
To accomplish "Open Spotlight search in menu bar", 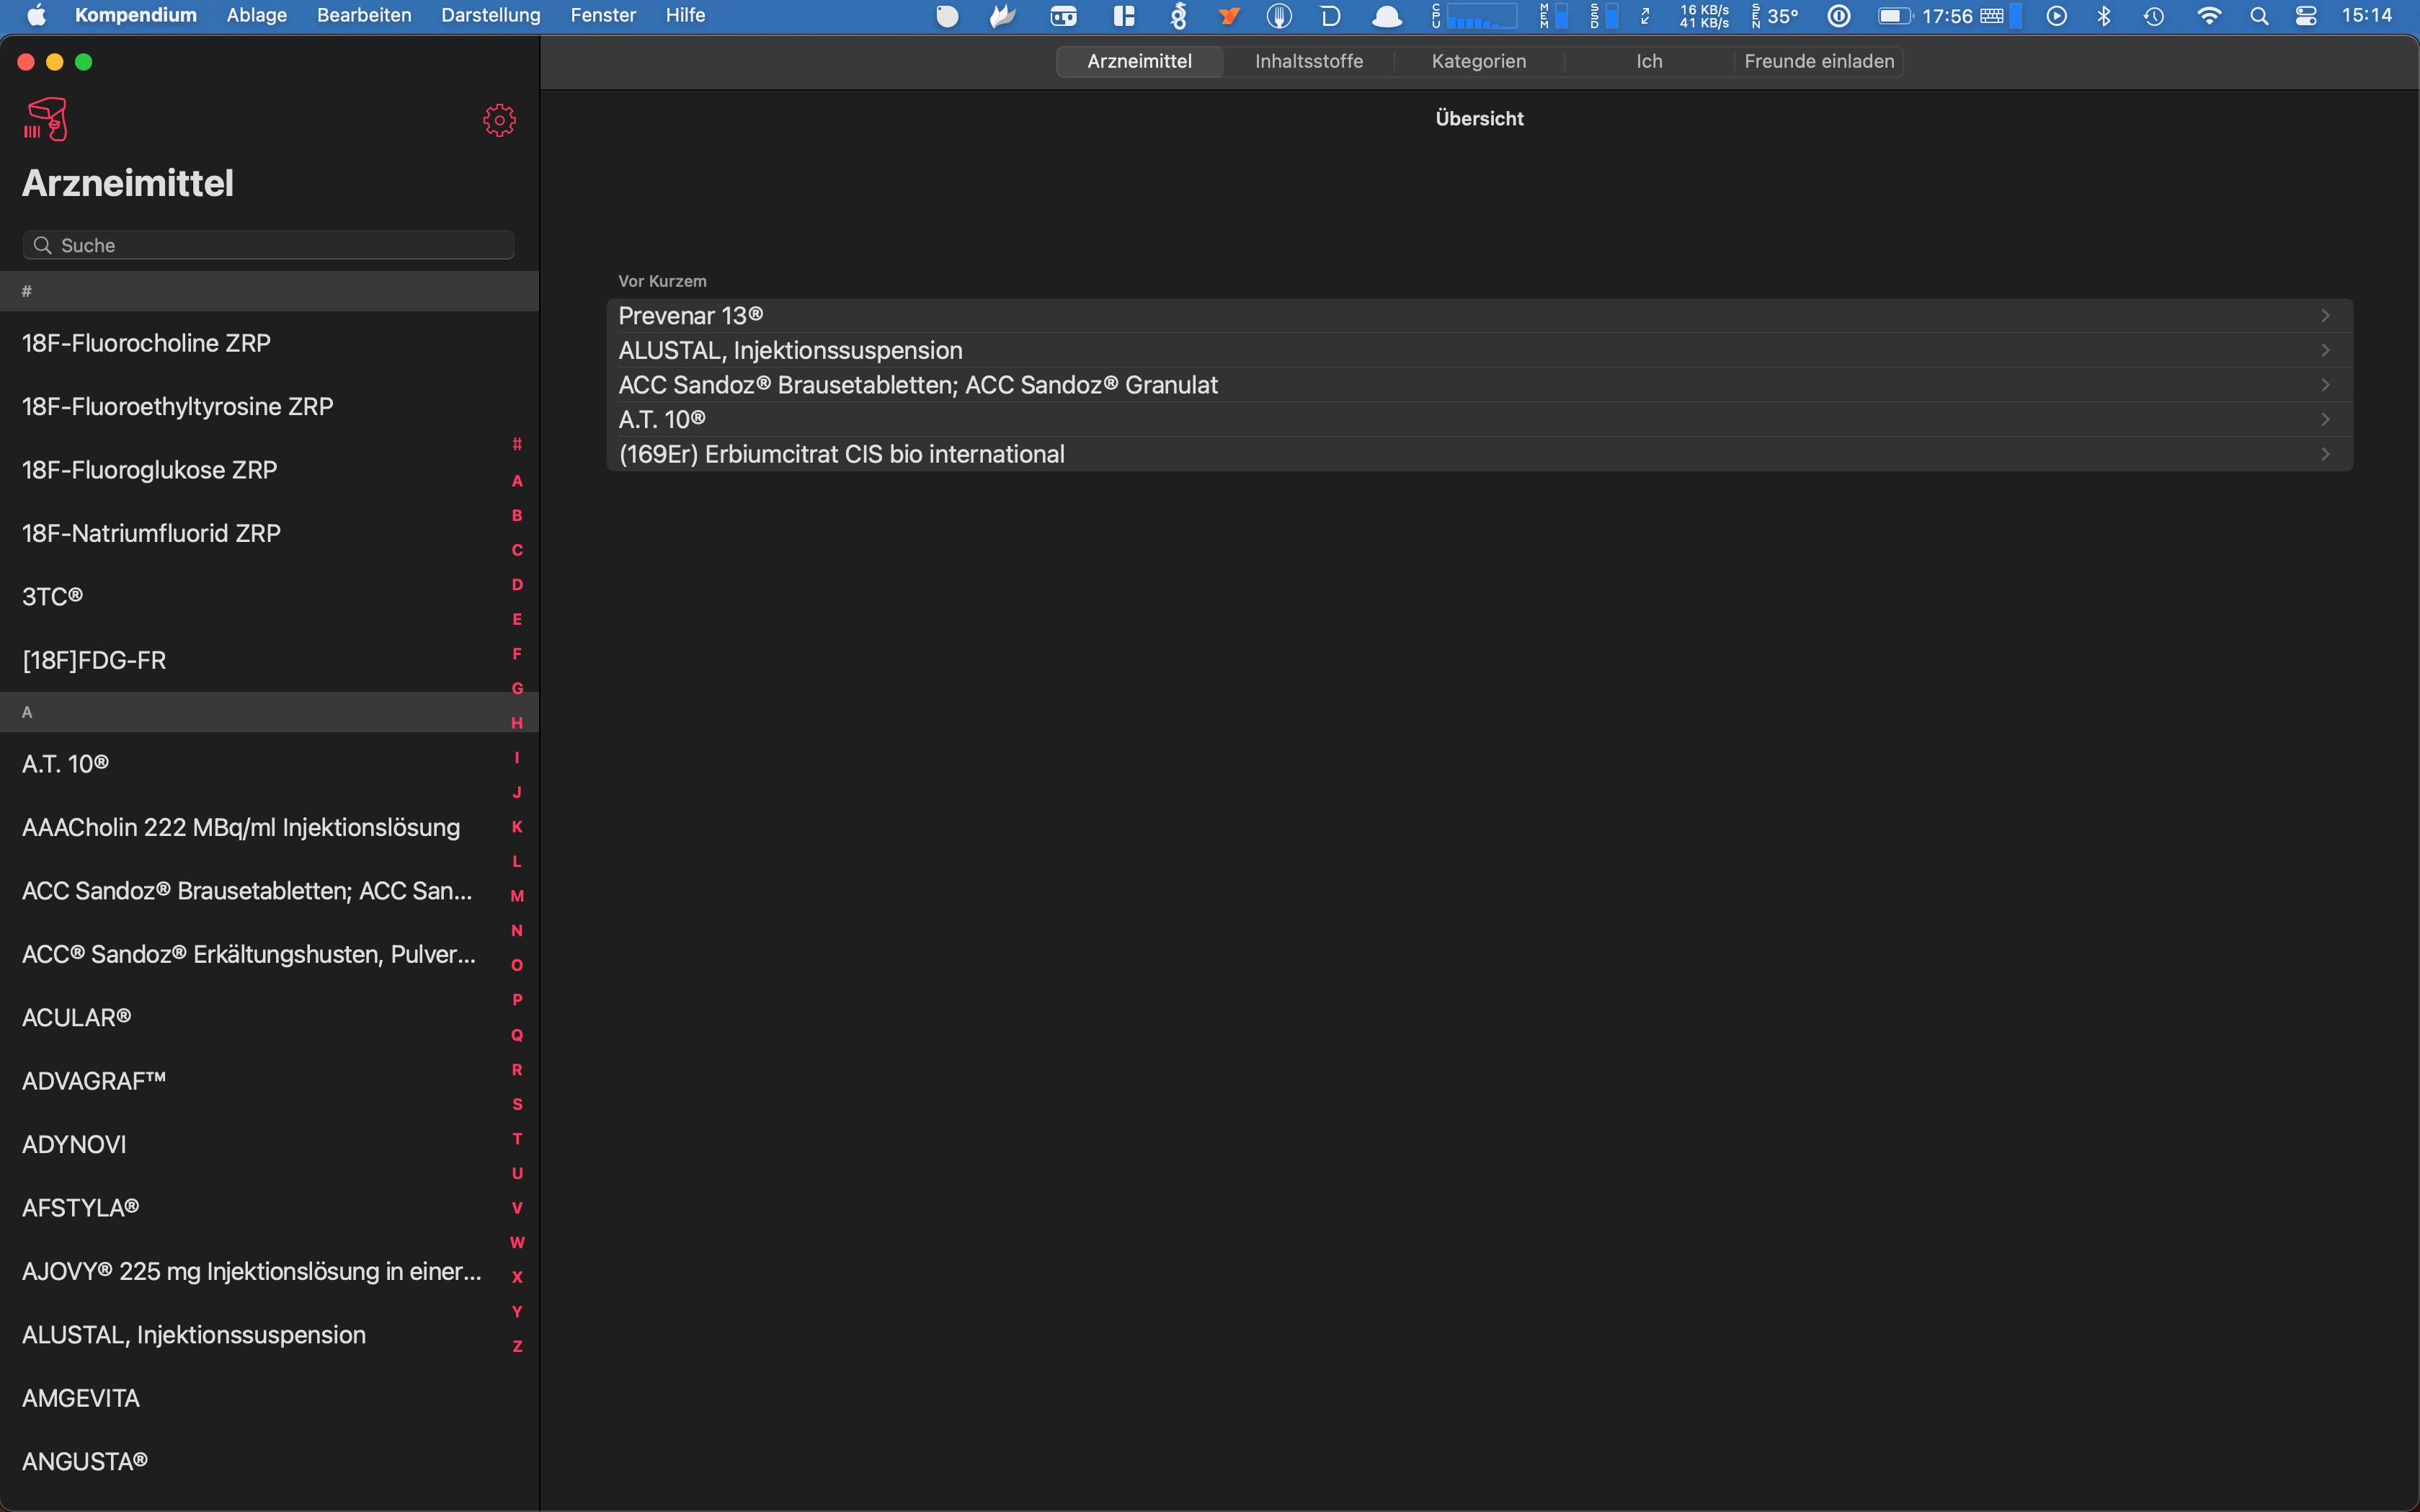I will [x=2258, y=16].
